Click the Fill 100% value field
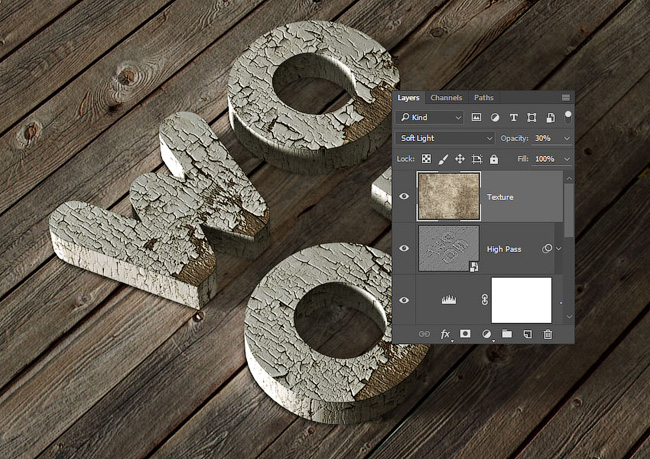The image size is (650, 459). click(545, 159)
